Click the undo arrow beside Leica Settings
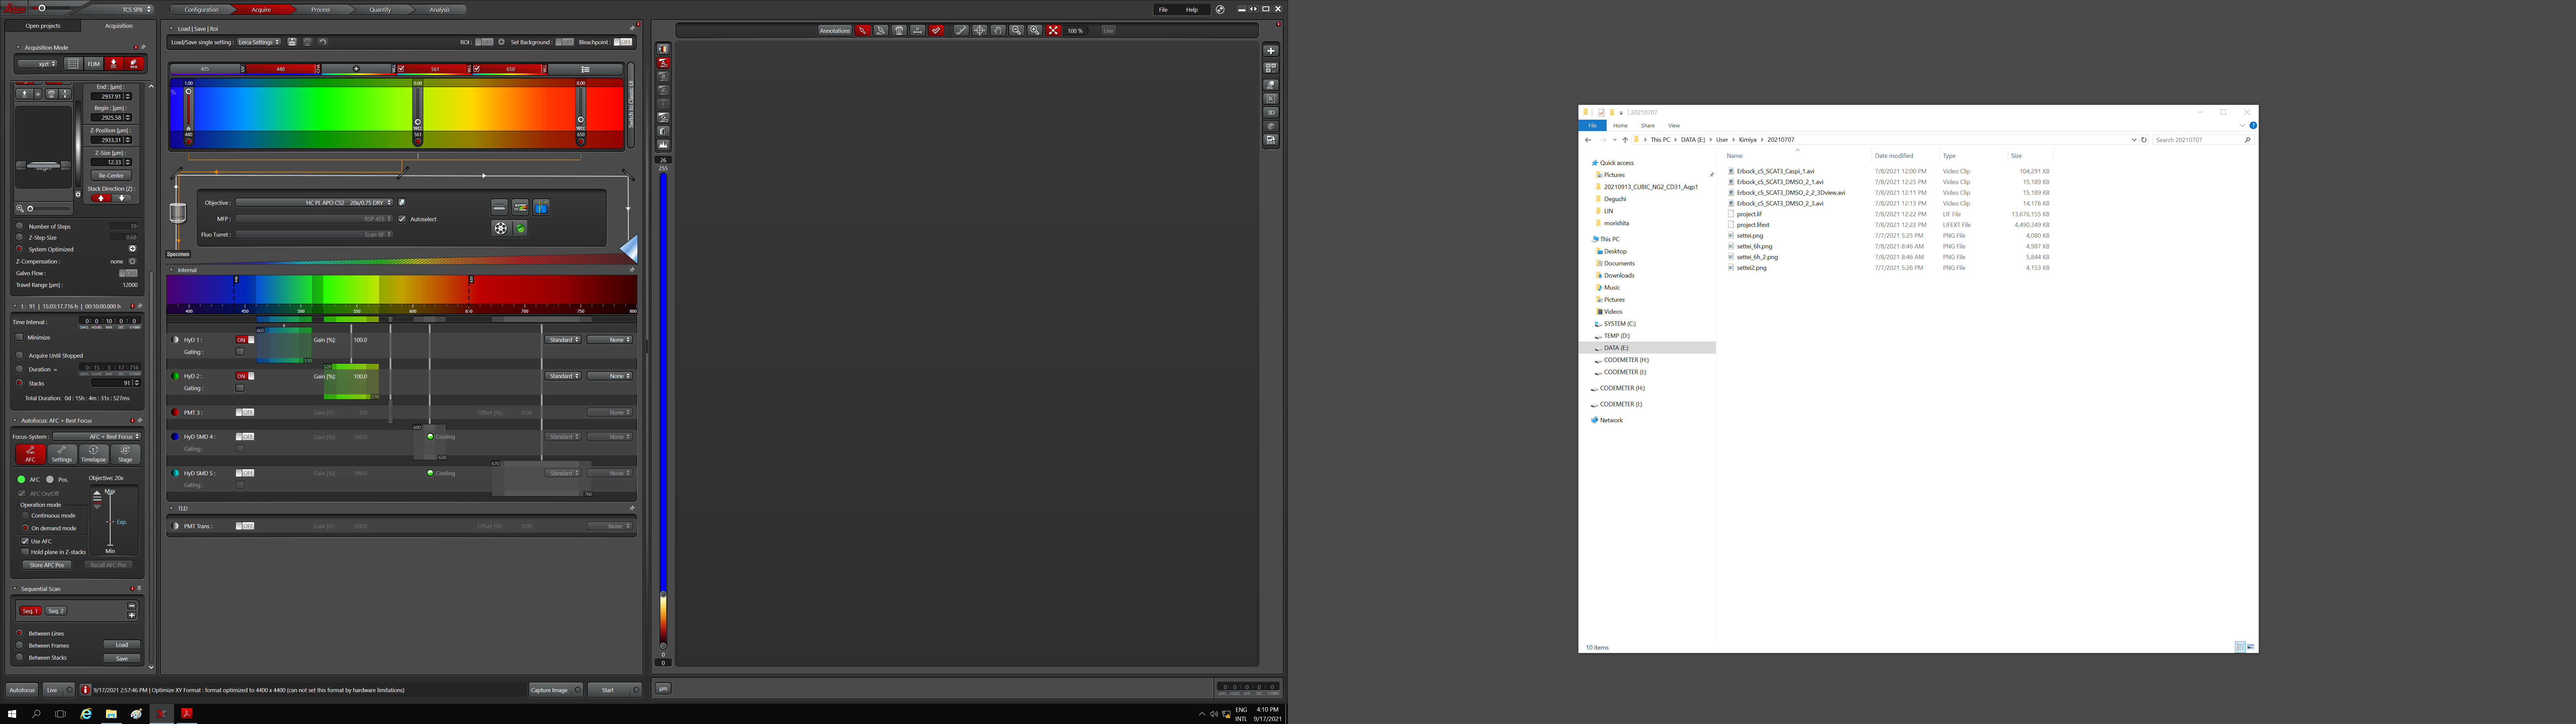This screenshot has height=724, width=2576. (323, 42)
